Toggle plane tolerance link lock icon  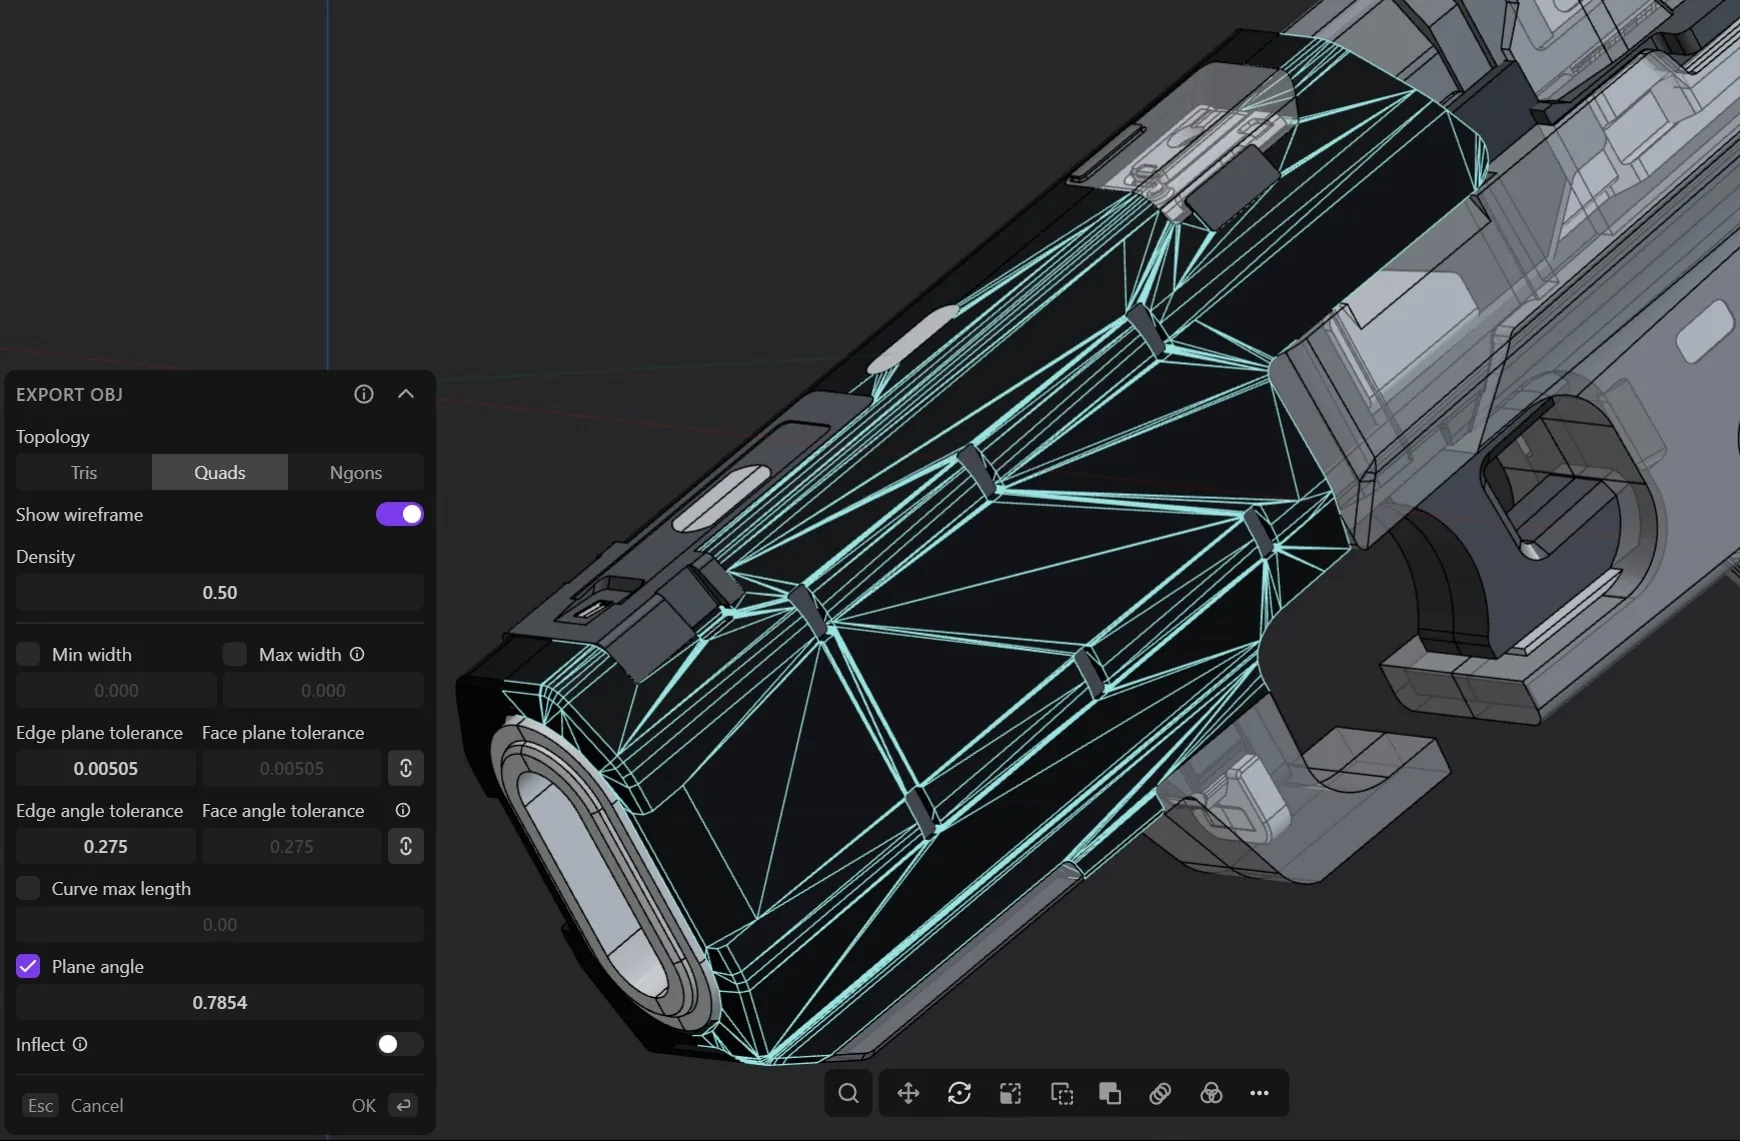coord(406,768)
